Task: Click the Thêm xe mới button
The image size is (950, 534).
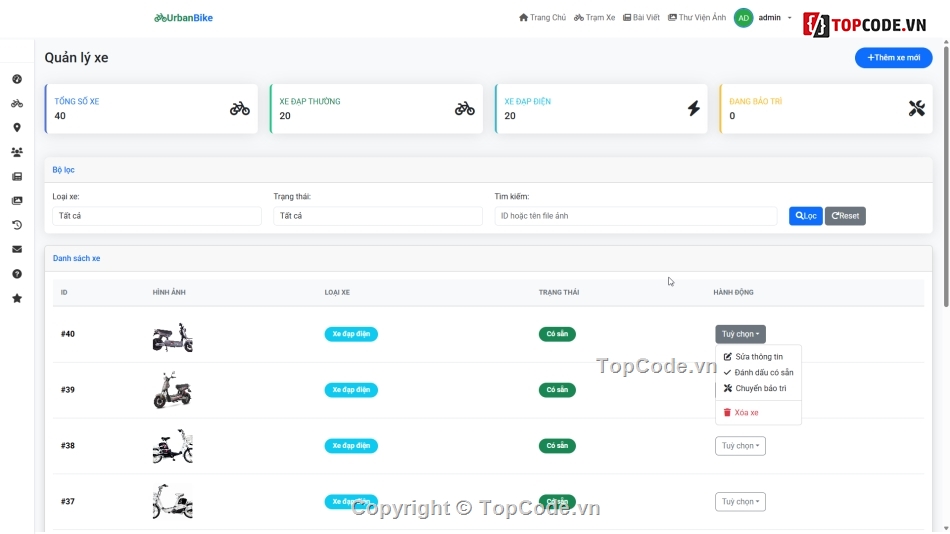Action: [893, 58]
